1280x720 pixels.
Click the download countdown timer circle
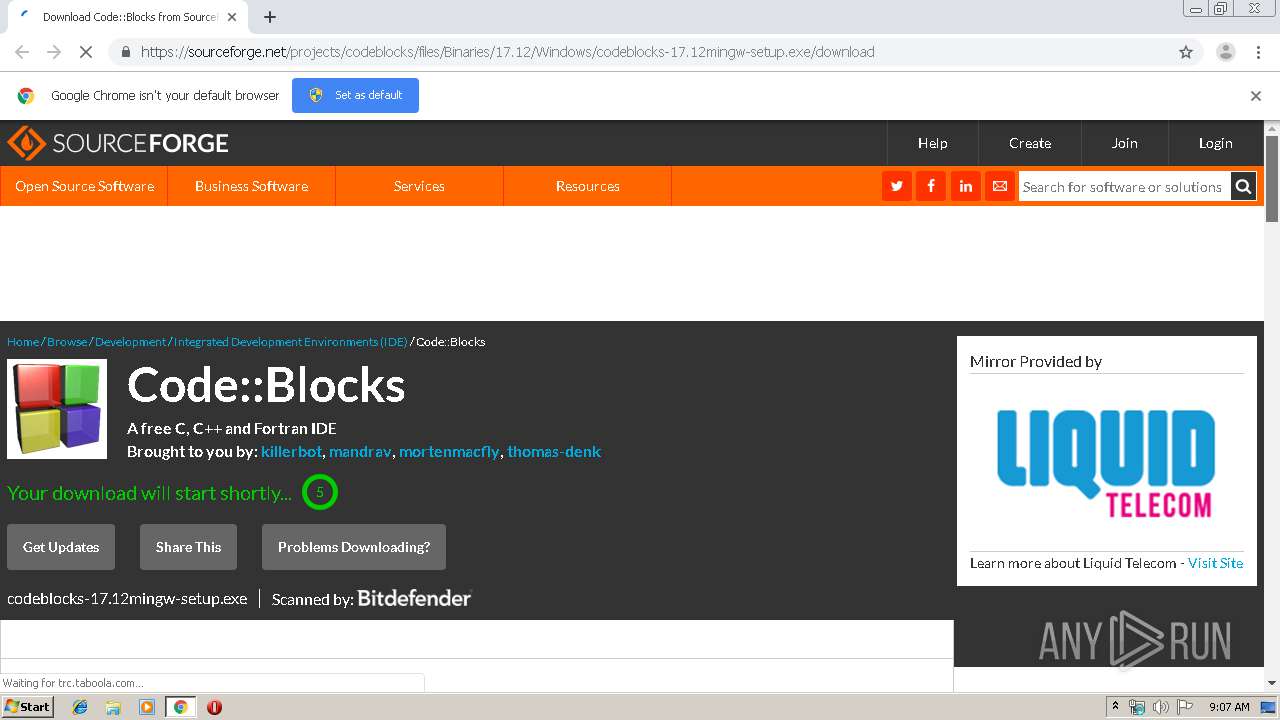pos(320,492)
